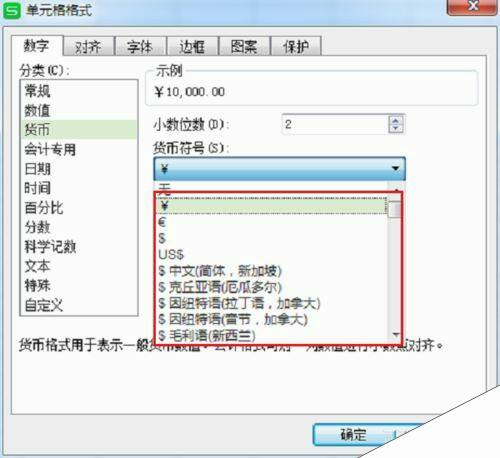Expand the currency symbol dropdown arrow
Screen dimensions: 500x458
pos(395,168)
